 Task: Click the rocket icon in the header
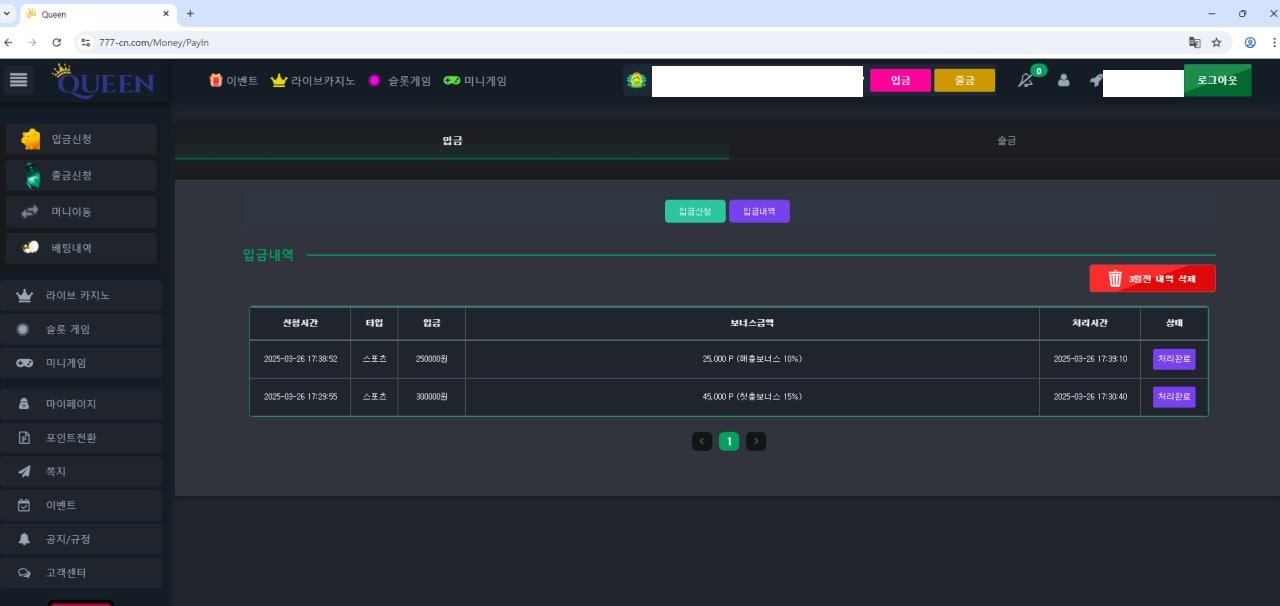tap(1095, 81)
